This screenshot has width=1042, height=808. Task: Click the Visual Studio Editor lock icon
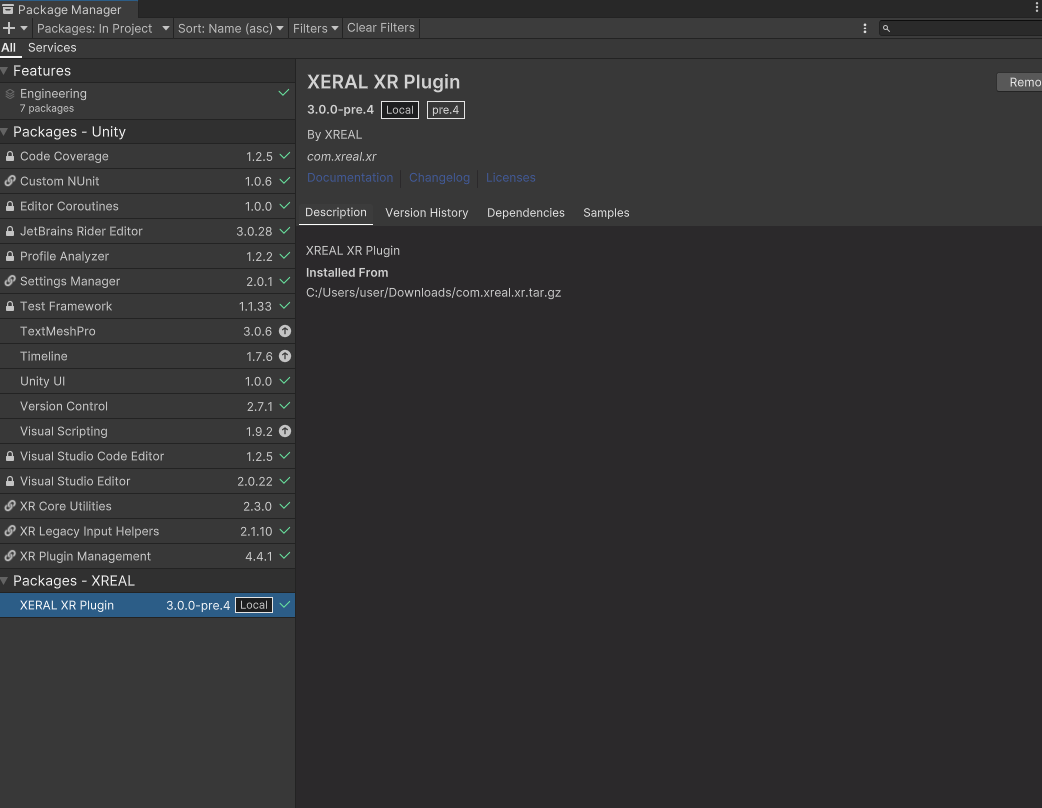tap(10, 481)
